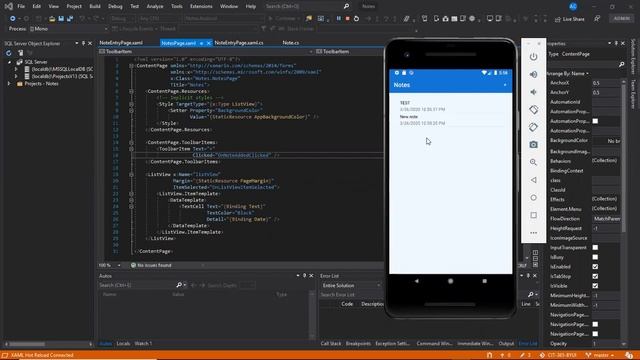The image size is (640, 360).
Task: Open the TEST note in the phone list
Action: (x=450, y=106)
